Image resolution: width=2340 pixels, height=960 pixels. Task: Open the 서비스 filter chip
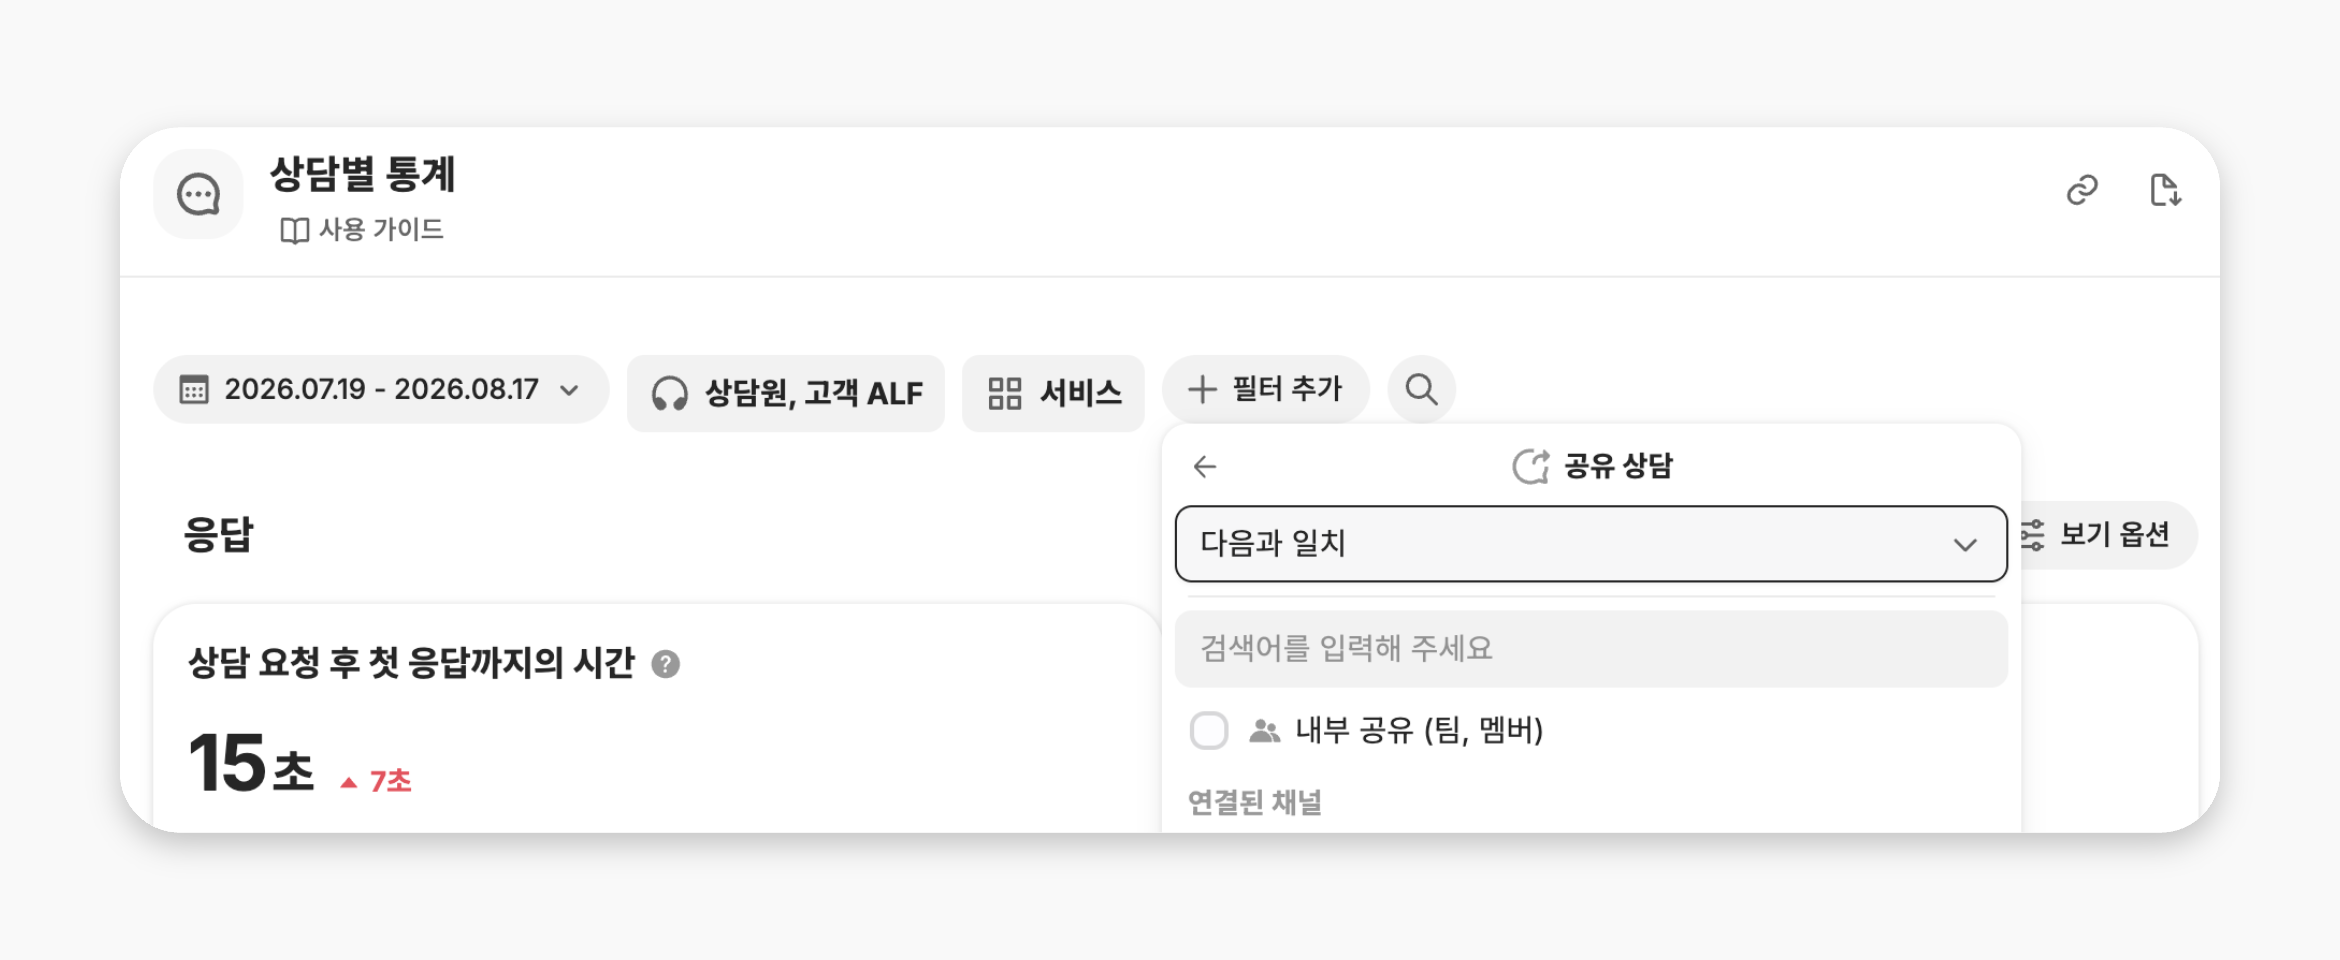tap(1053, 394)
